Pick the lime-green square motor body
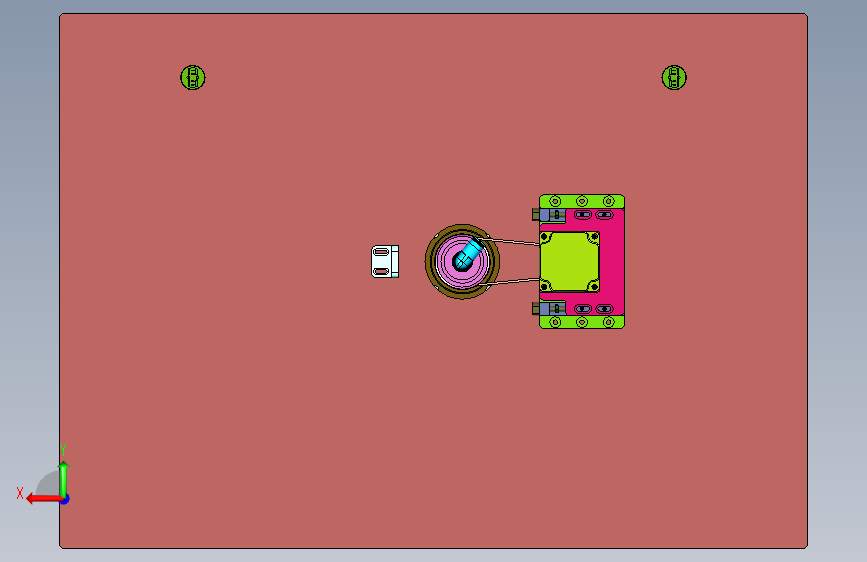The width and height of the screenshot is (867, 562). 569,261
